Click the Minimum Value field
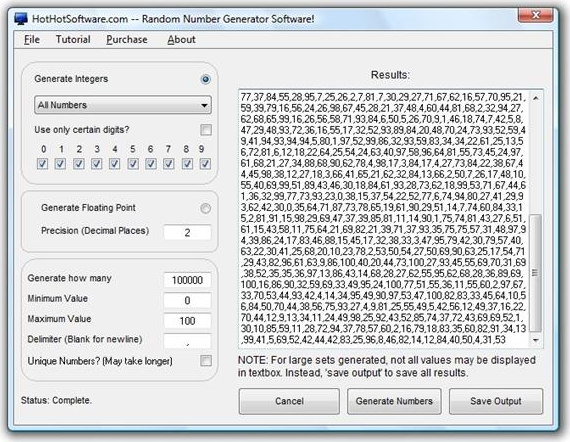Image resolution: width=570 pixels, height=442 pixels. tap(187, 301)
